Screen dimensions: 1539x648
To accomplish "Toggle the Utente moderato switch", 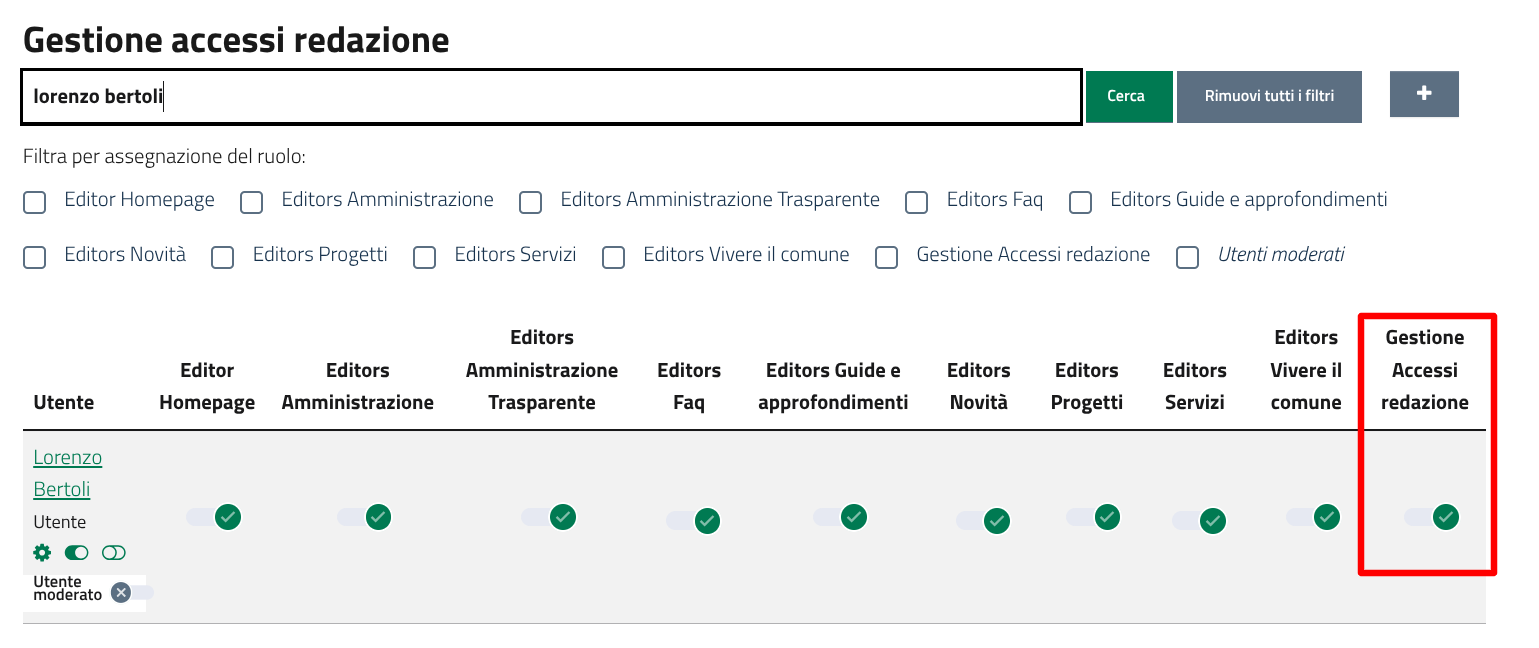I will click(128, 593).
